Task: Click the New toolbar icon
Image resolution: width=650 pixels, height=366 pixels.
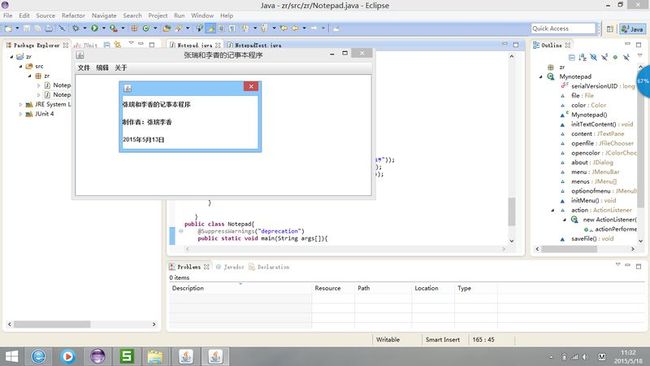Action: [x=8, y=28]
